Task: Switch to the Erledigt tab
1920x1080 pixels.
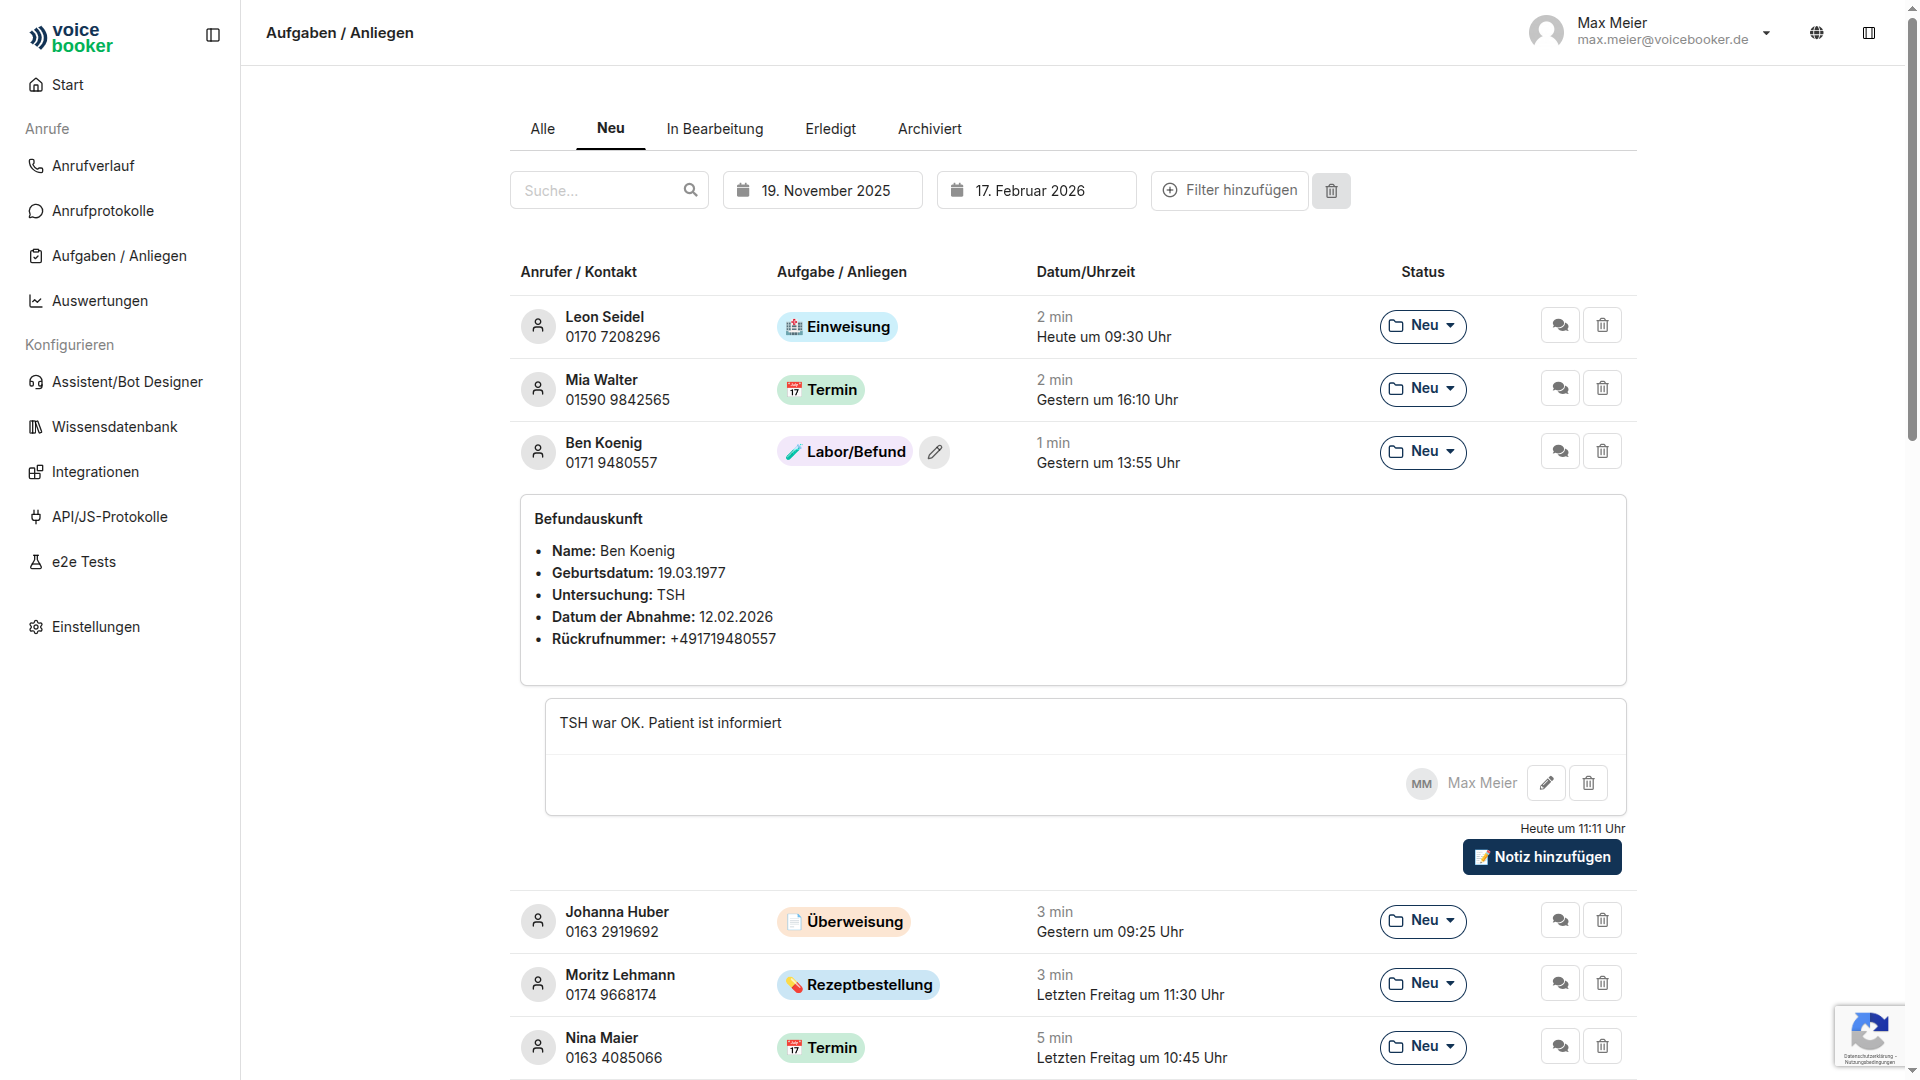Action: tap(830, 129)
